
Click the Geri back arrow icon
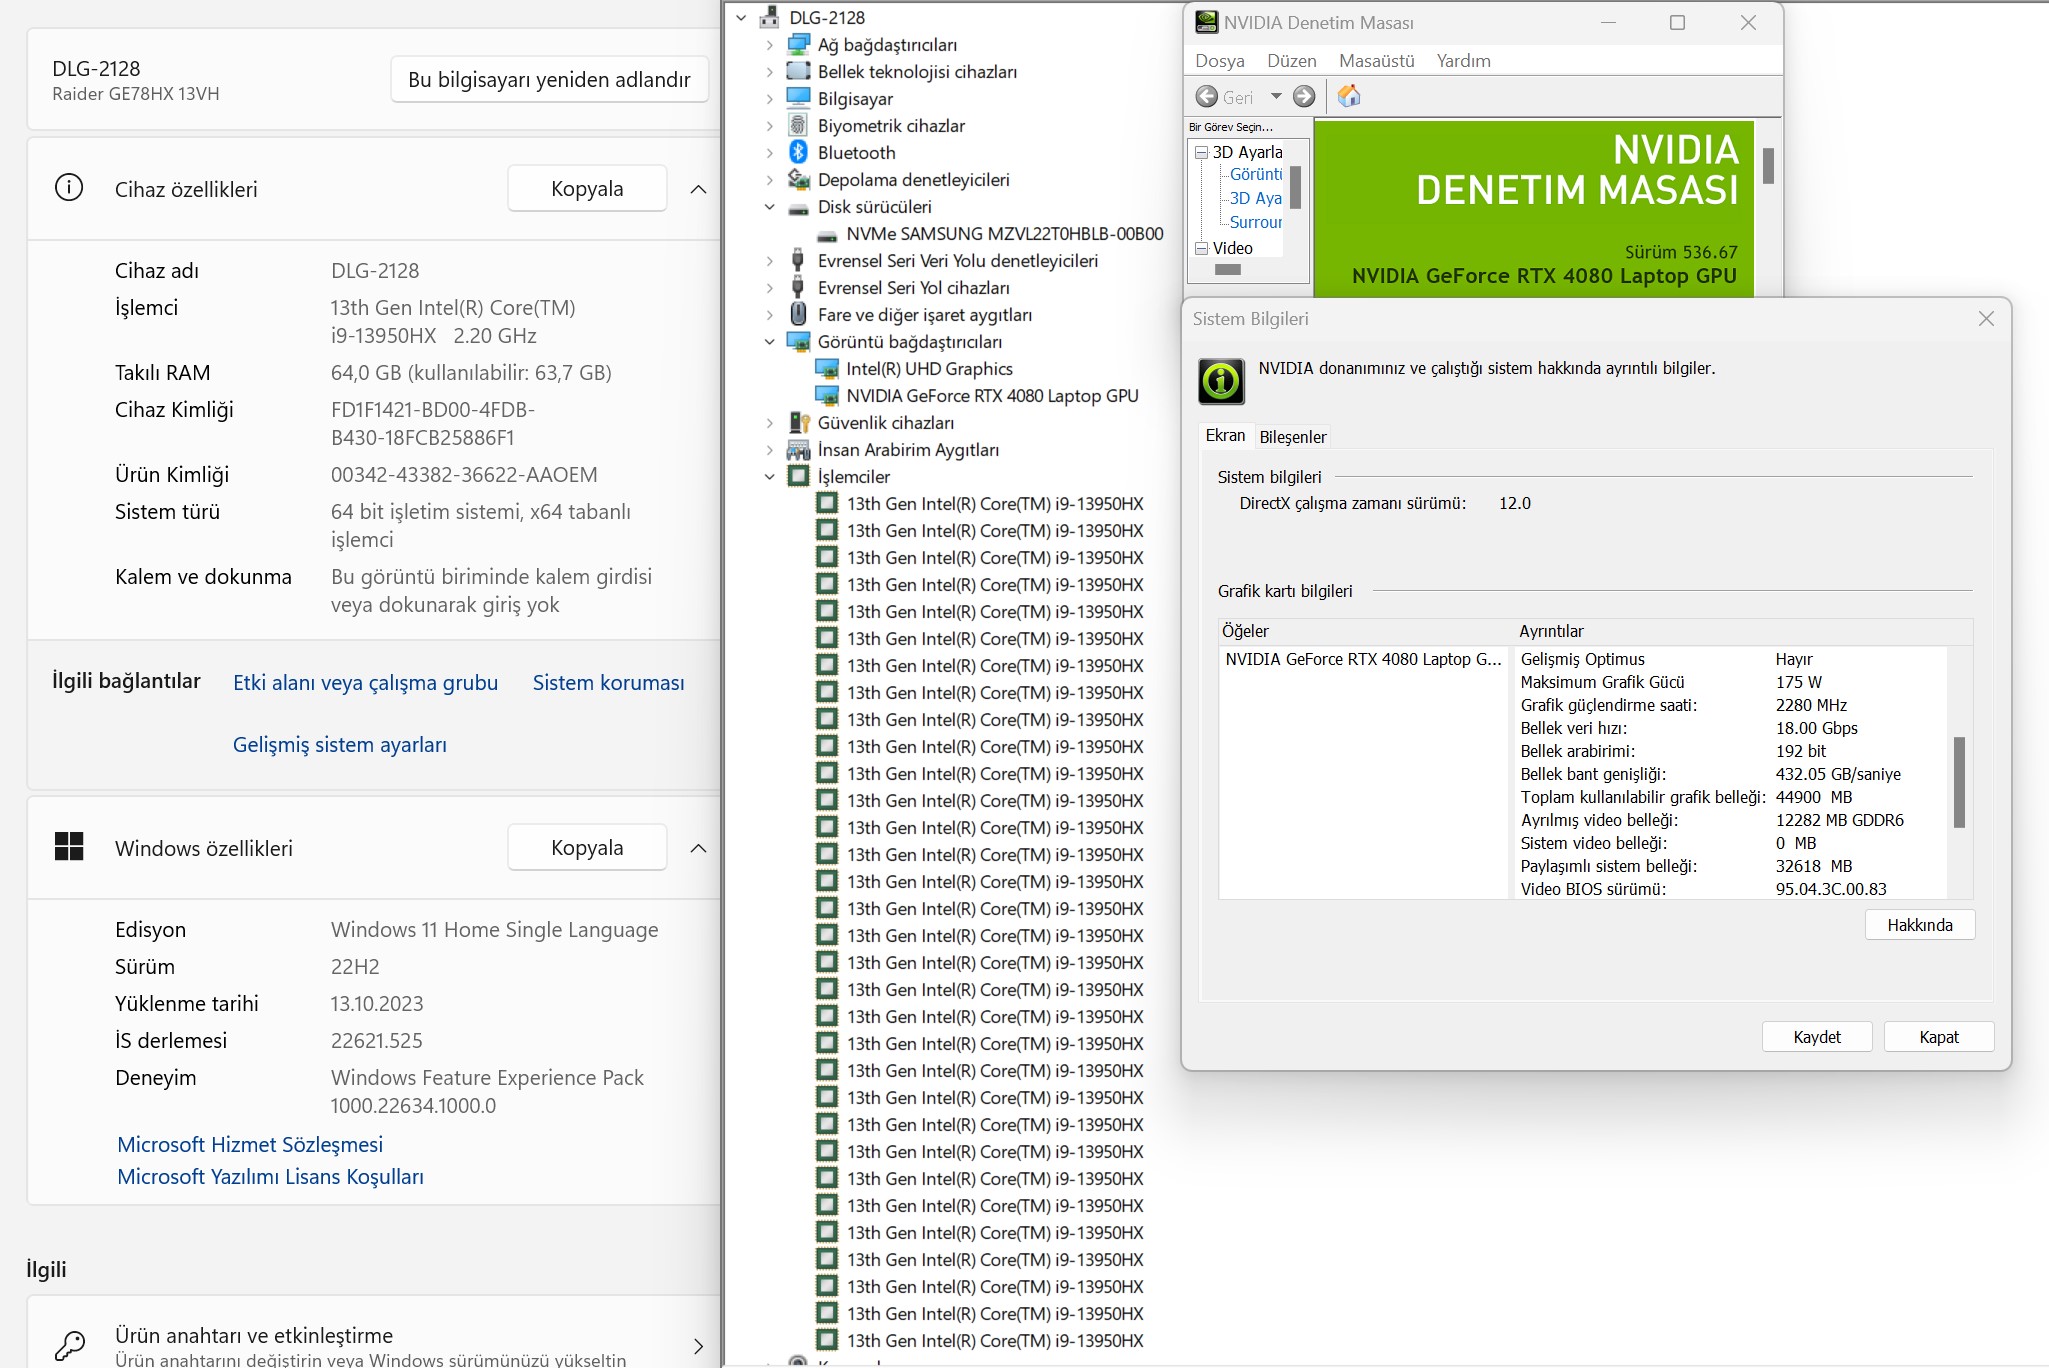click(1207, 96)
